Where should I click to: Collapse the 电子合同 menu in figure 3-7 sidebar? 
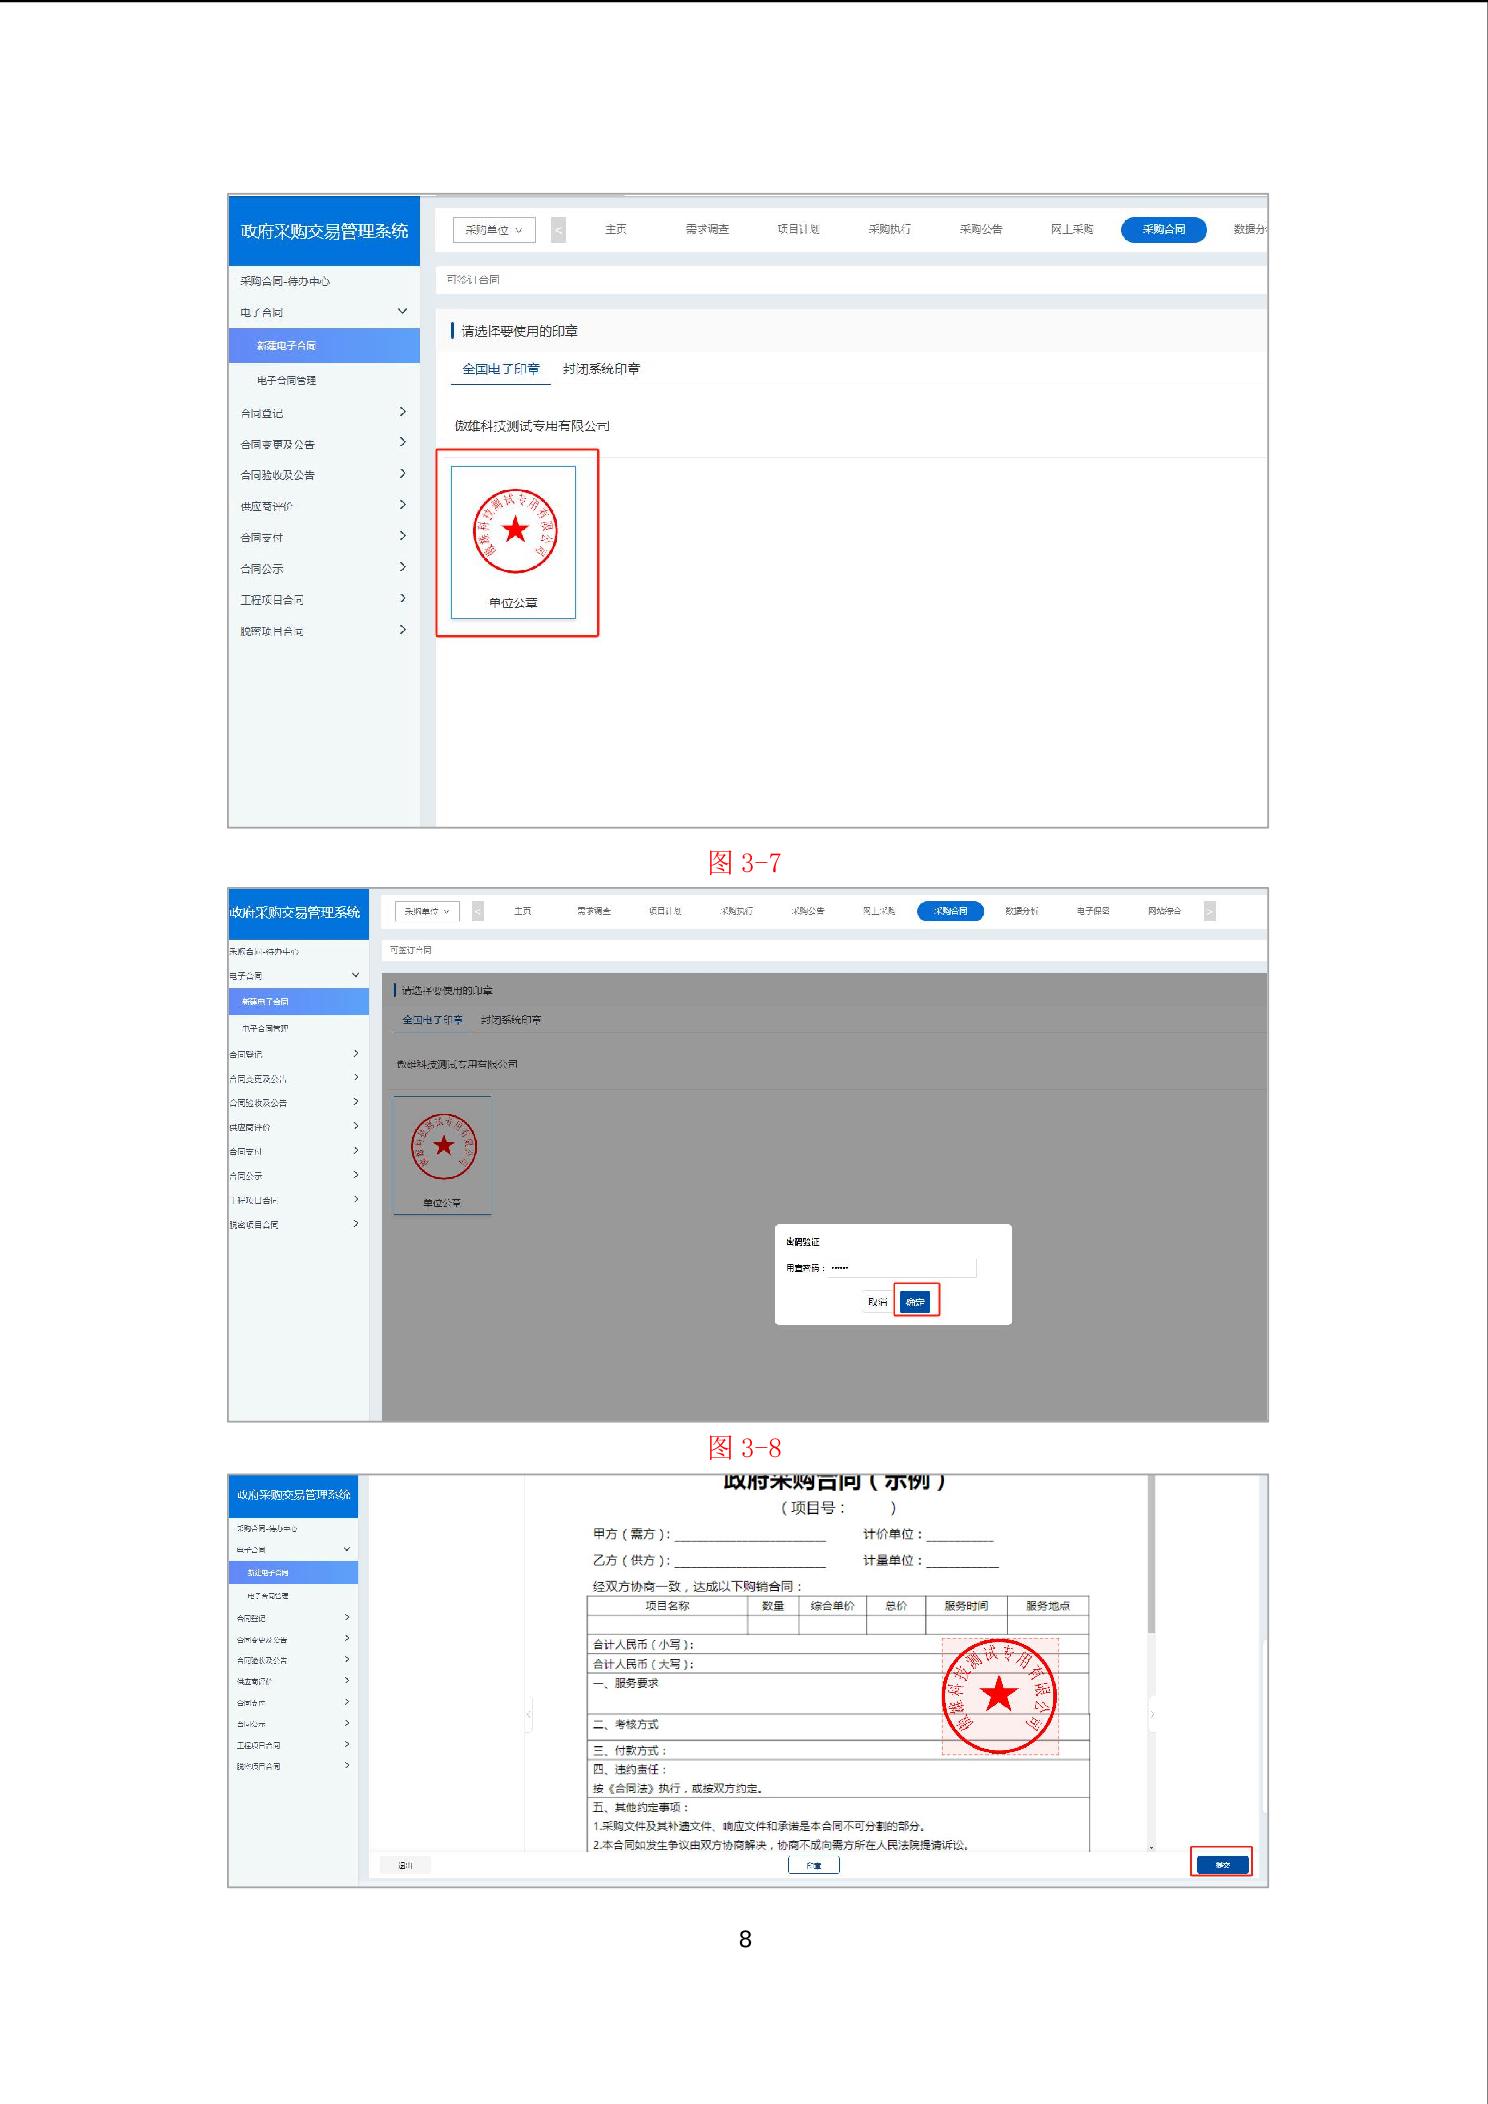coord(402,312)
